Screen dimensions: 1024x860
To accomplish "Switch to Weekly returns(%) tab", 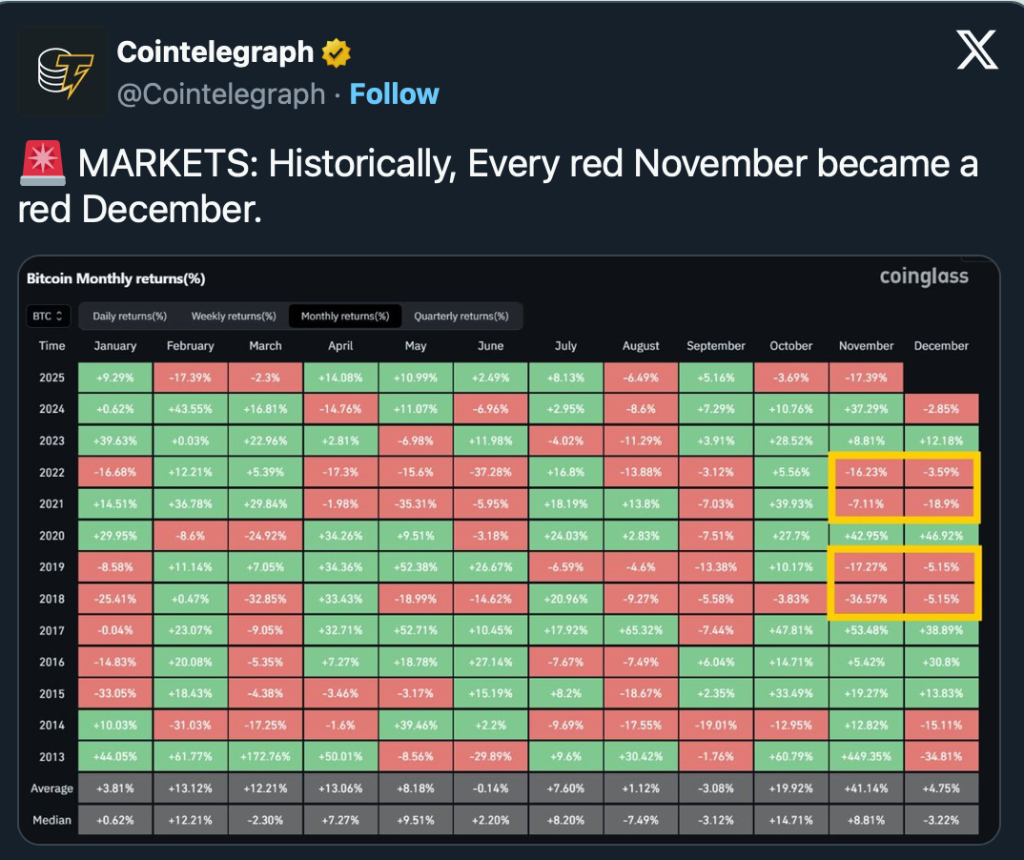I will tap(233, 316).
